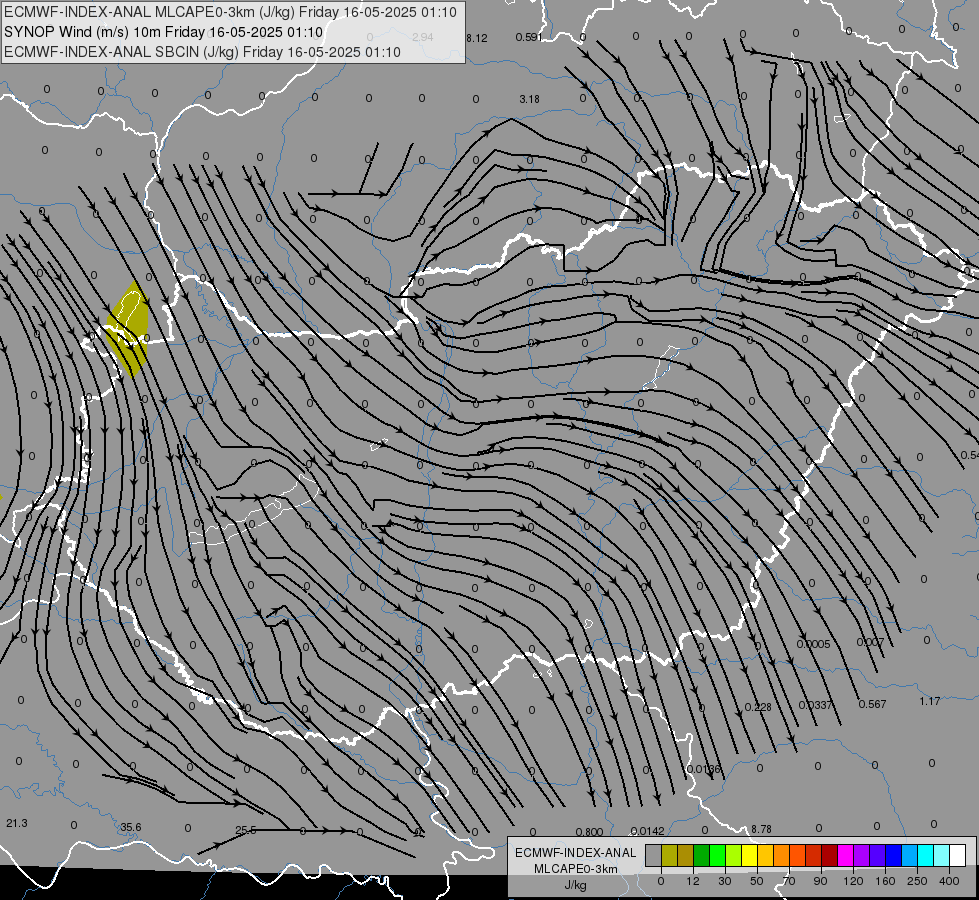Click the legend tick label 250
Screen dimensions: 979x900
pyautogui.click(x=917, y=881)
